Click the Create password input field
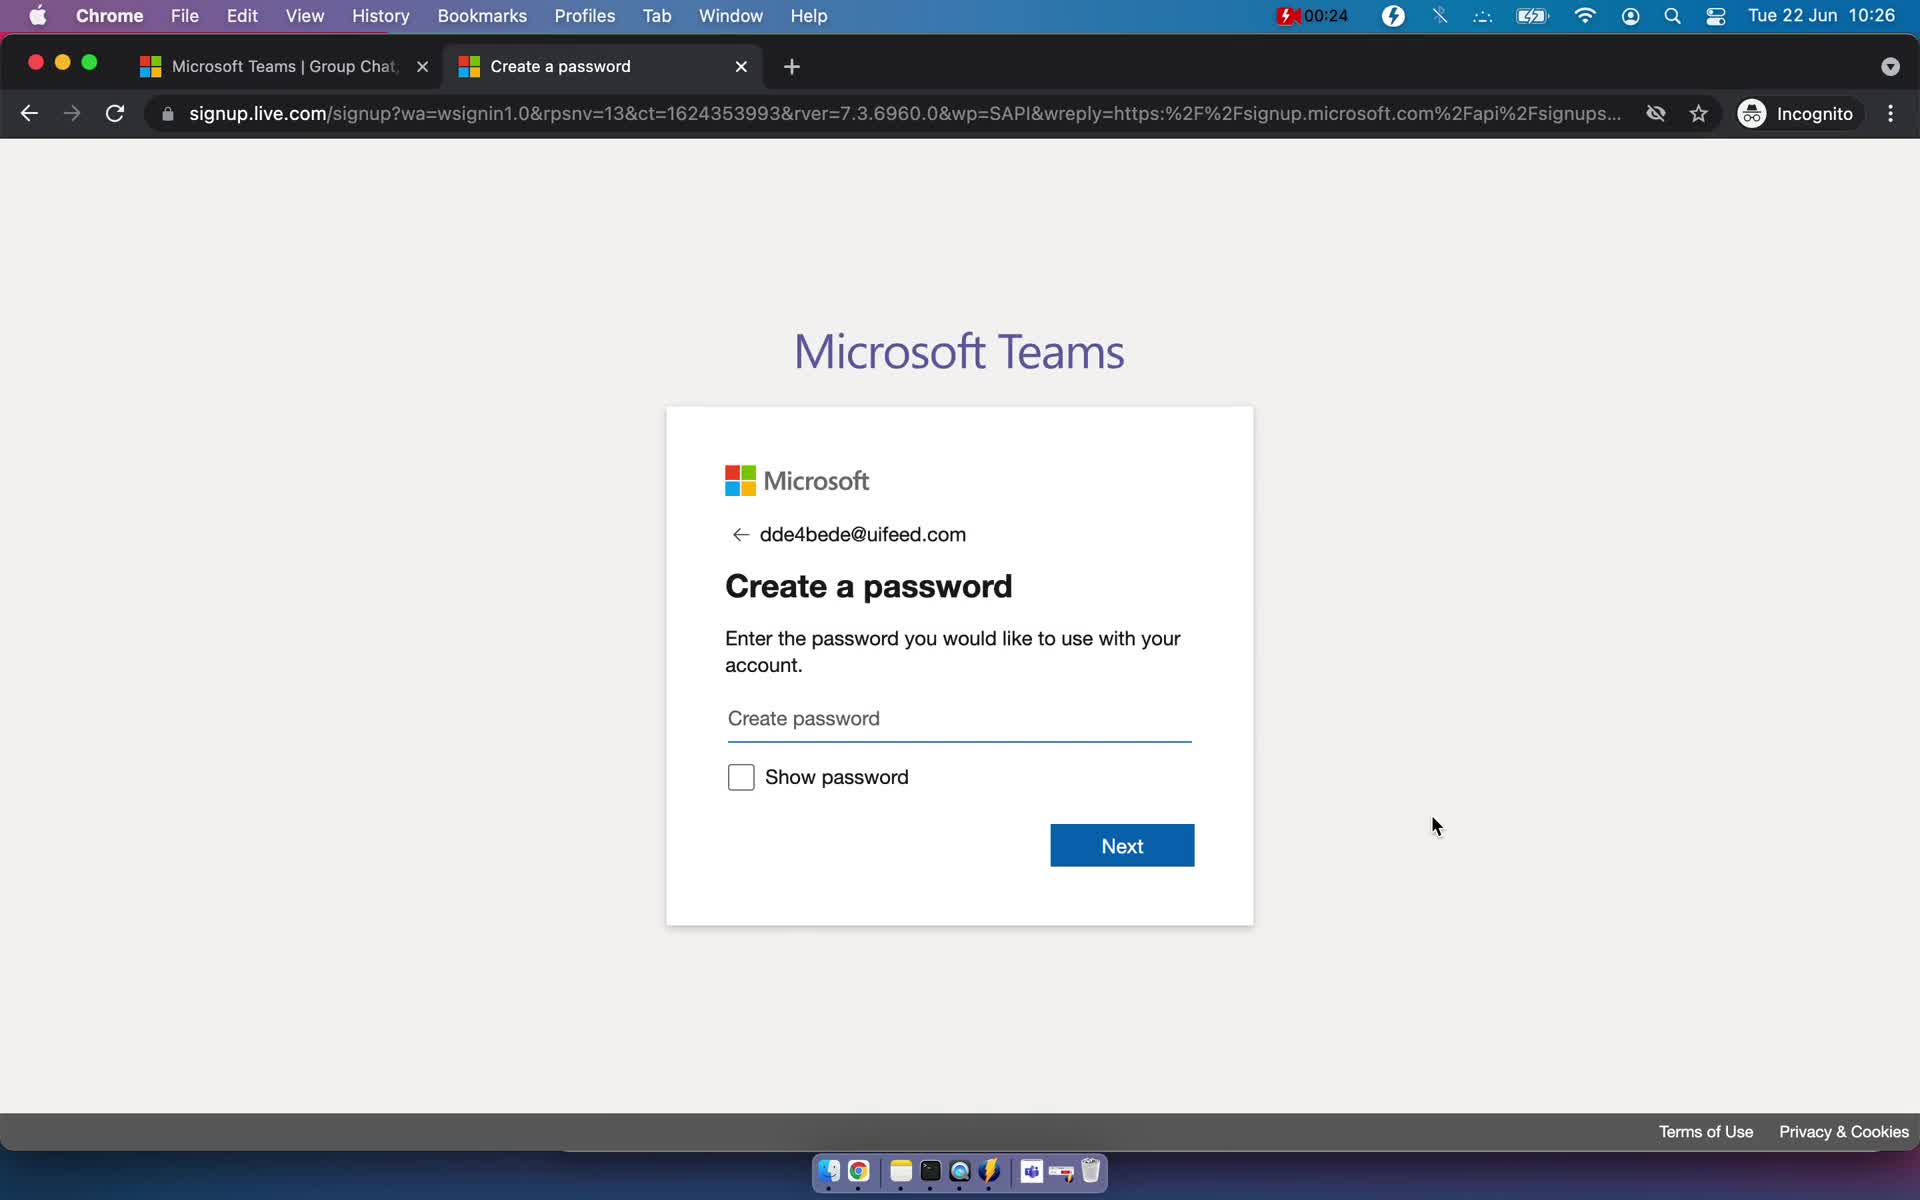Viewport: 1920px width, 1200px height. [x=957, y=720]
